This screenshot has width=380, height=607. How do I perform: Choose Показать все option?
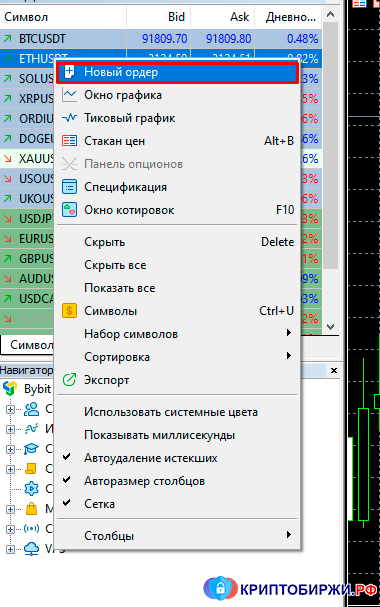[x=177, y=288]
